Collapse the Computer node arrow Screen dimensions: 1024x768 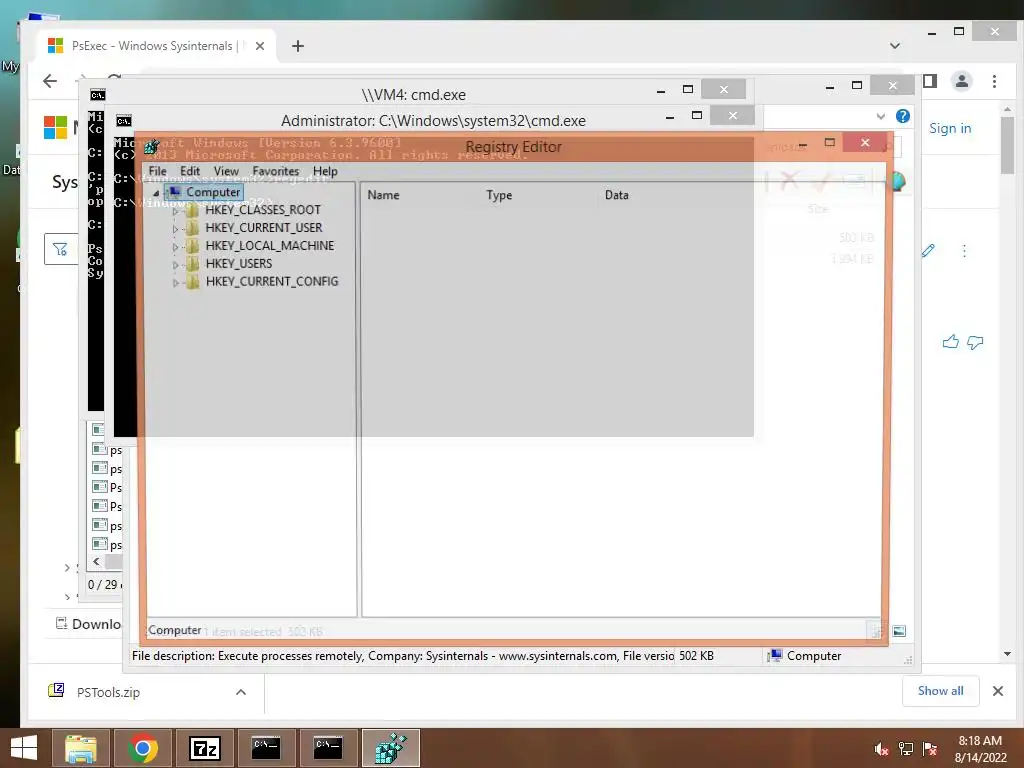tap(156, 193)
